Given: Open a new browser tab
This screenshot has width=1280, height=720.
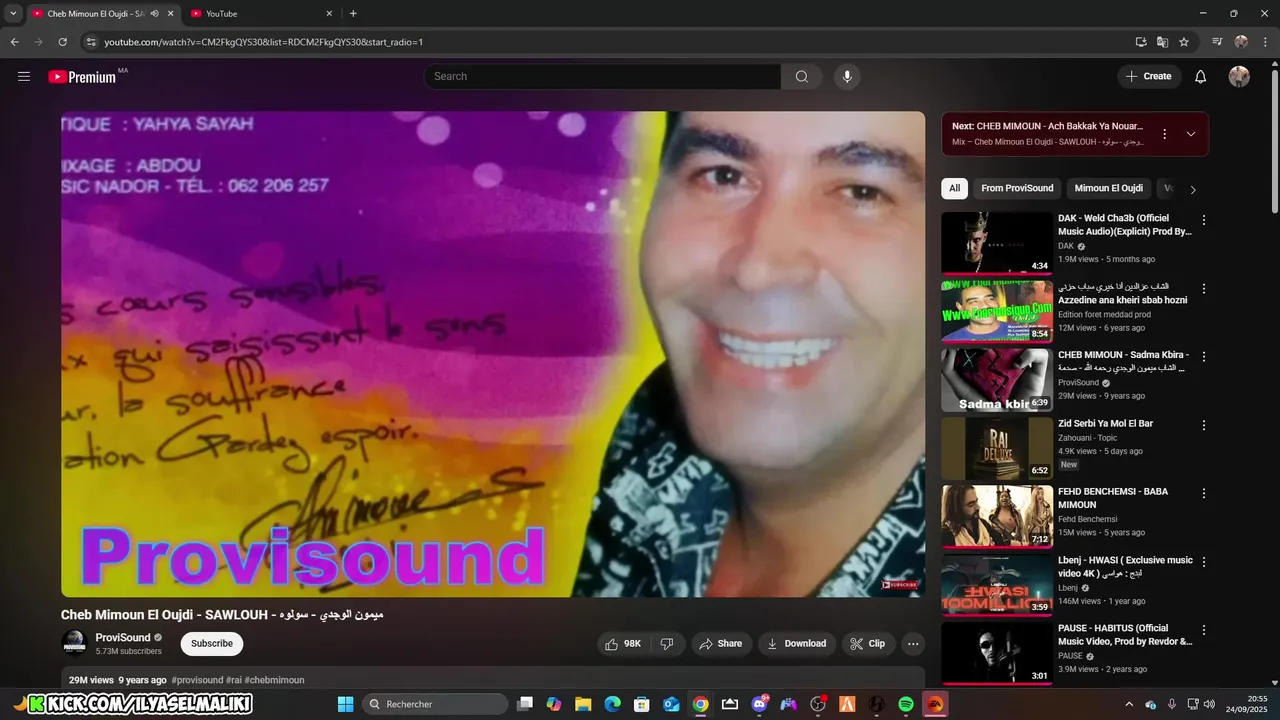Looking at the screenshot, I should tap(353, 14).
